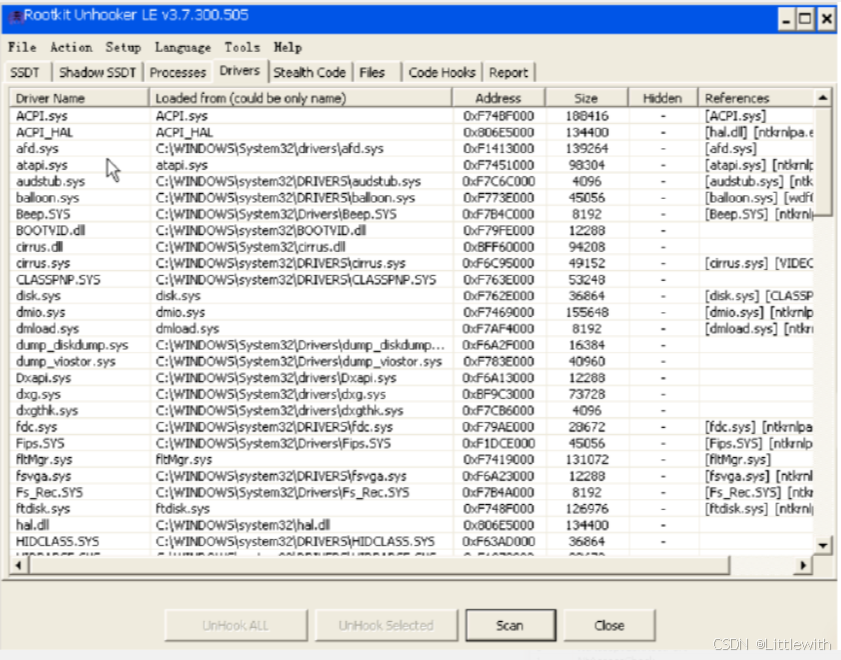This screenshot has width=841, height=660.
Task: Switch to the Code Hooks tab
Action: (442, 72)
